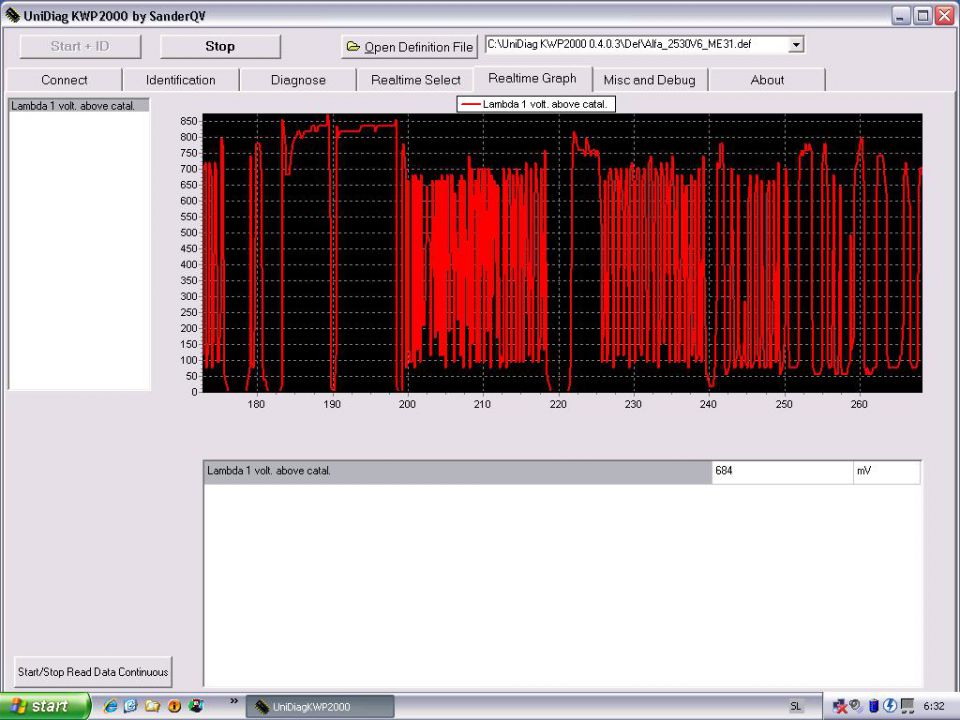Switch to the Realtime Select tab

[x=416, y=80]
